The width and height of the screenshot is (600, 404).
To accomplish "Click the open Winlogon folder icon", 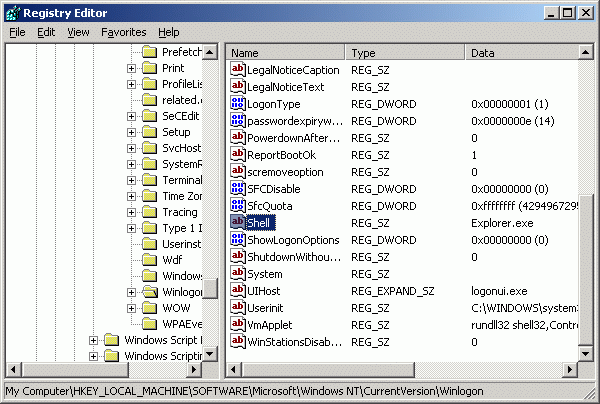I will 150,292.
